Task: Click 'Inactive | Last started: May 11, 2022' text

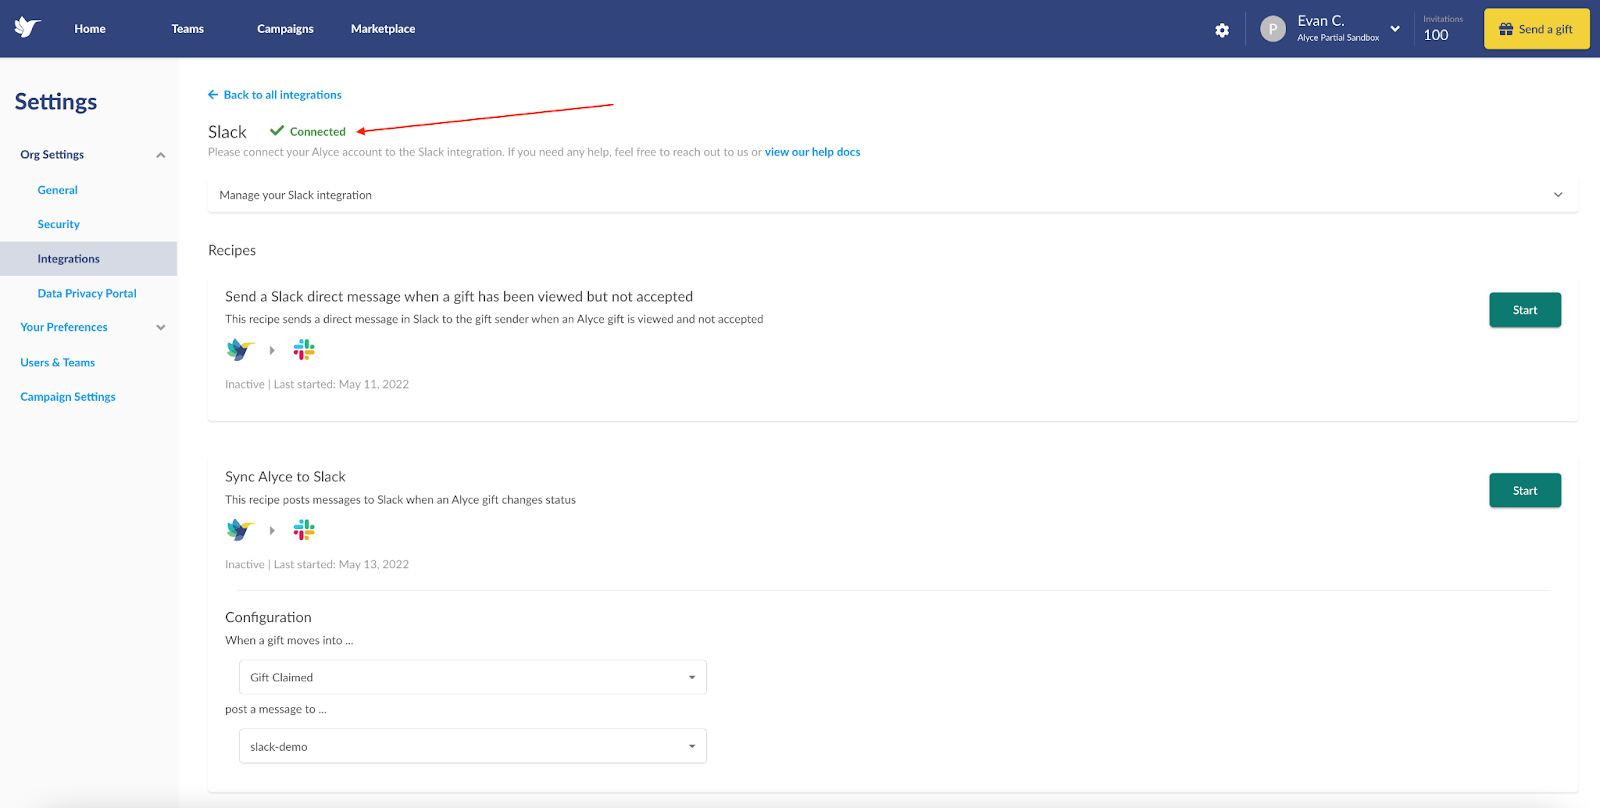Action: coord(317,384)
